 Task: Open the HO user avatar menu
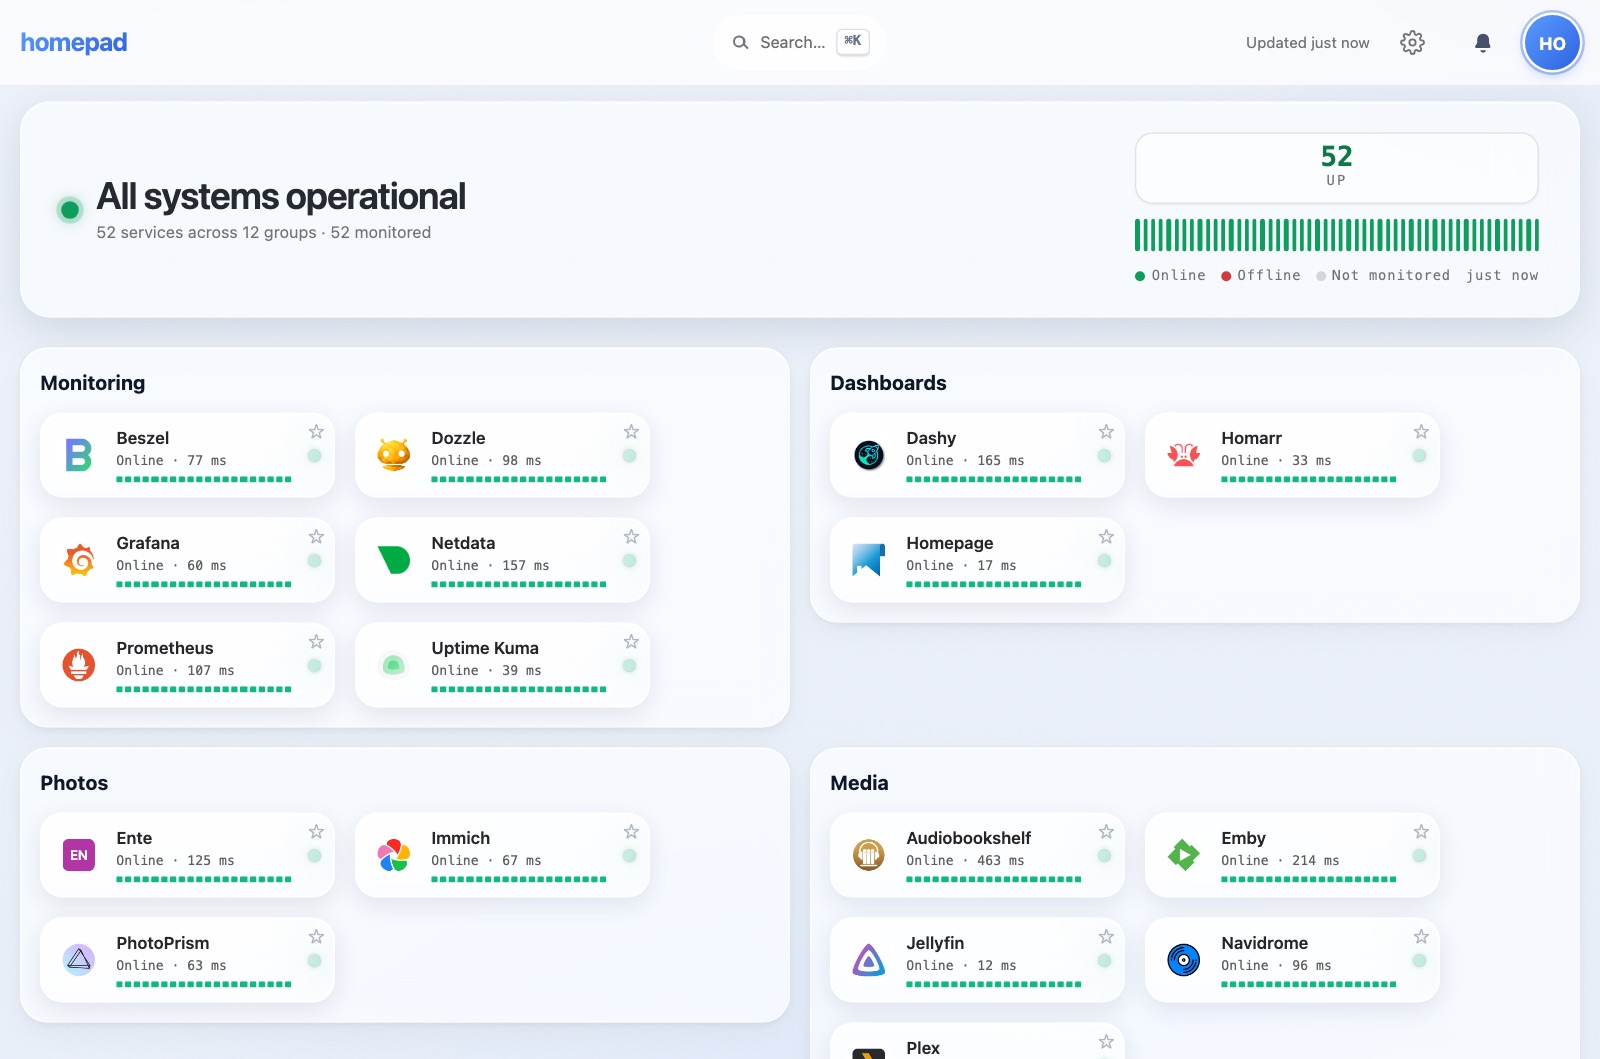(x=1552, y=43)
